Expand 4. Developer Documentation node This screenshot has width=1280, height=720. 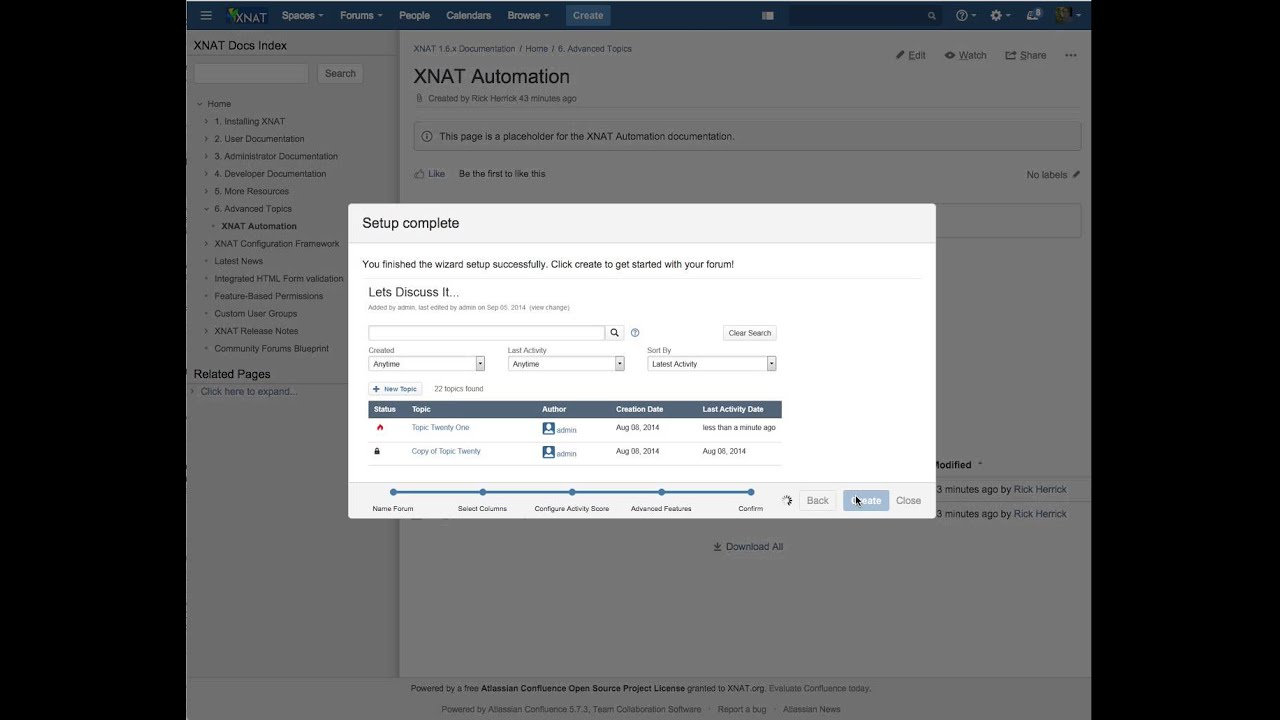pyautogui.click(x=207, y=174)
